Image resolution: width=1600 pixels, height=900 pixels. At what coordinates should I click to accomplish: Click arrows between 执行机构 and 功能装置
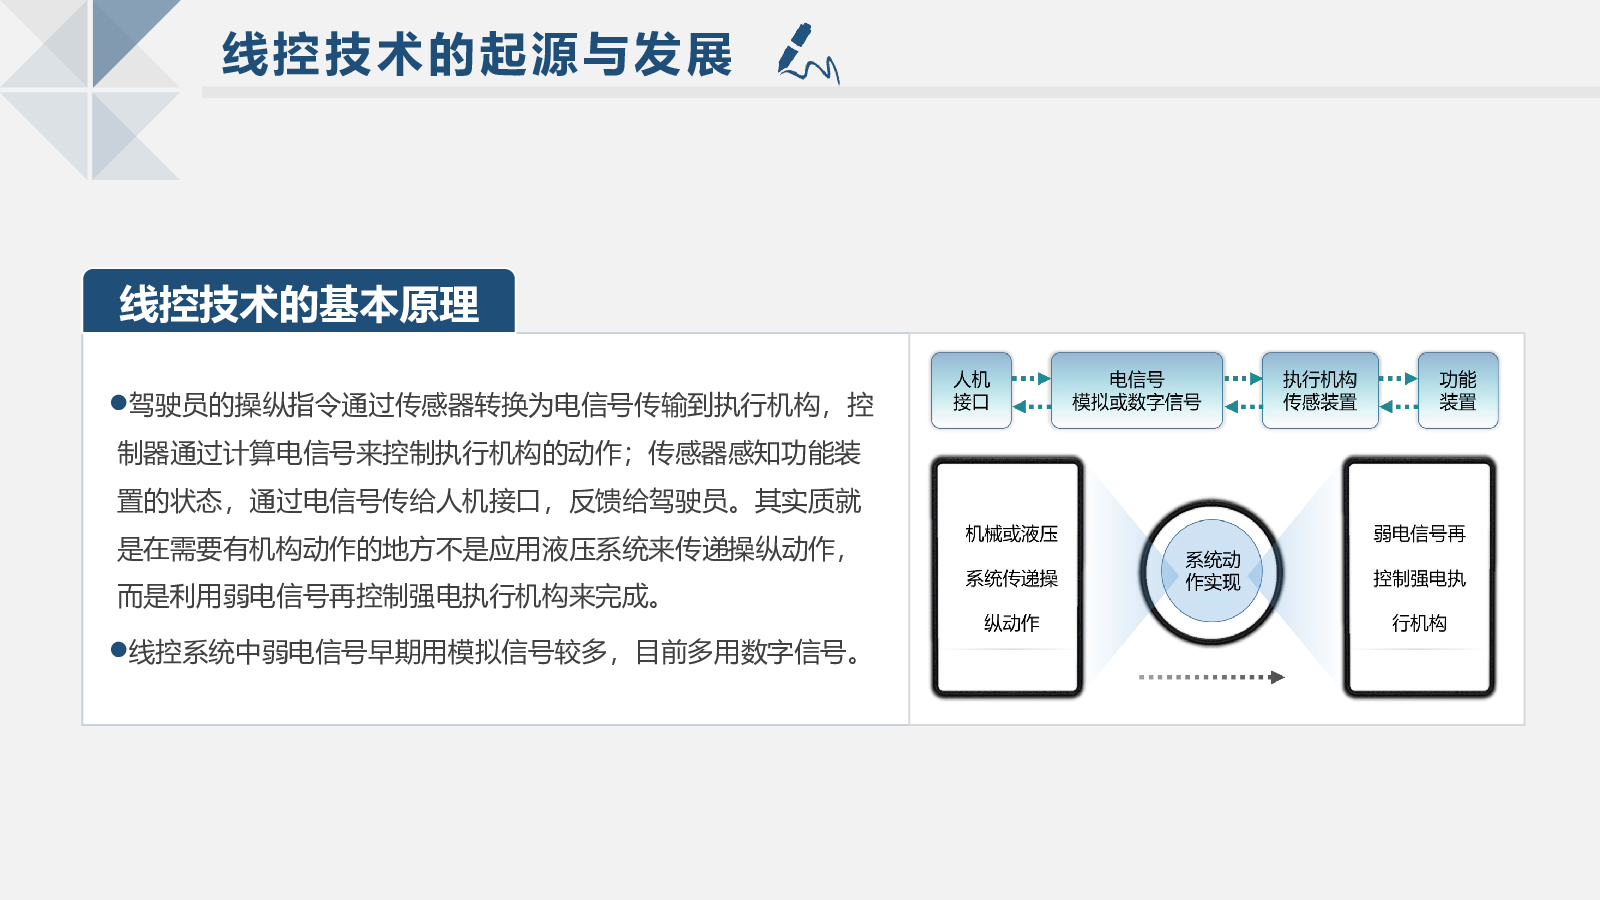tap(1398, 393)
